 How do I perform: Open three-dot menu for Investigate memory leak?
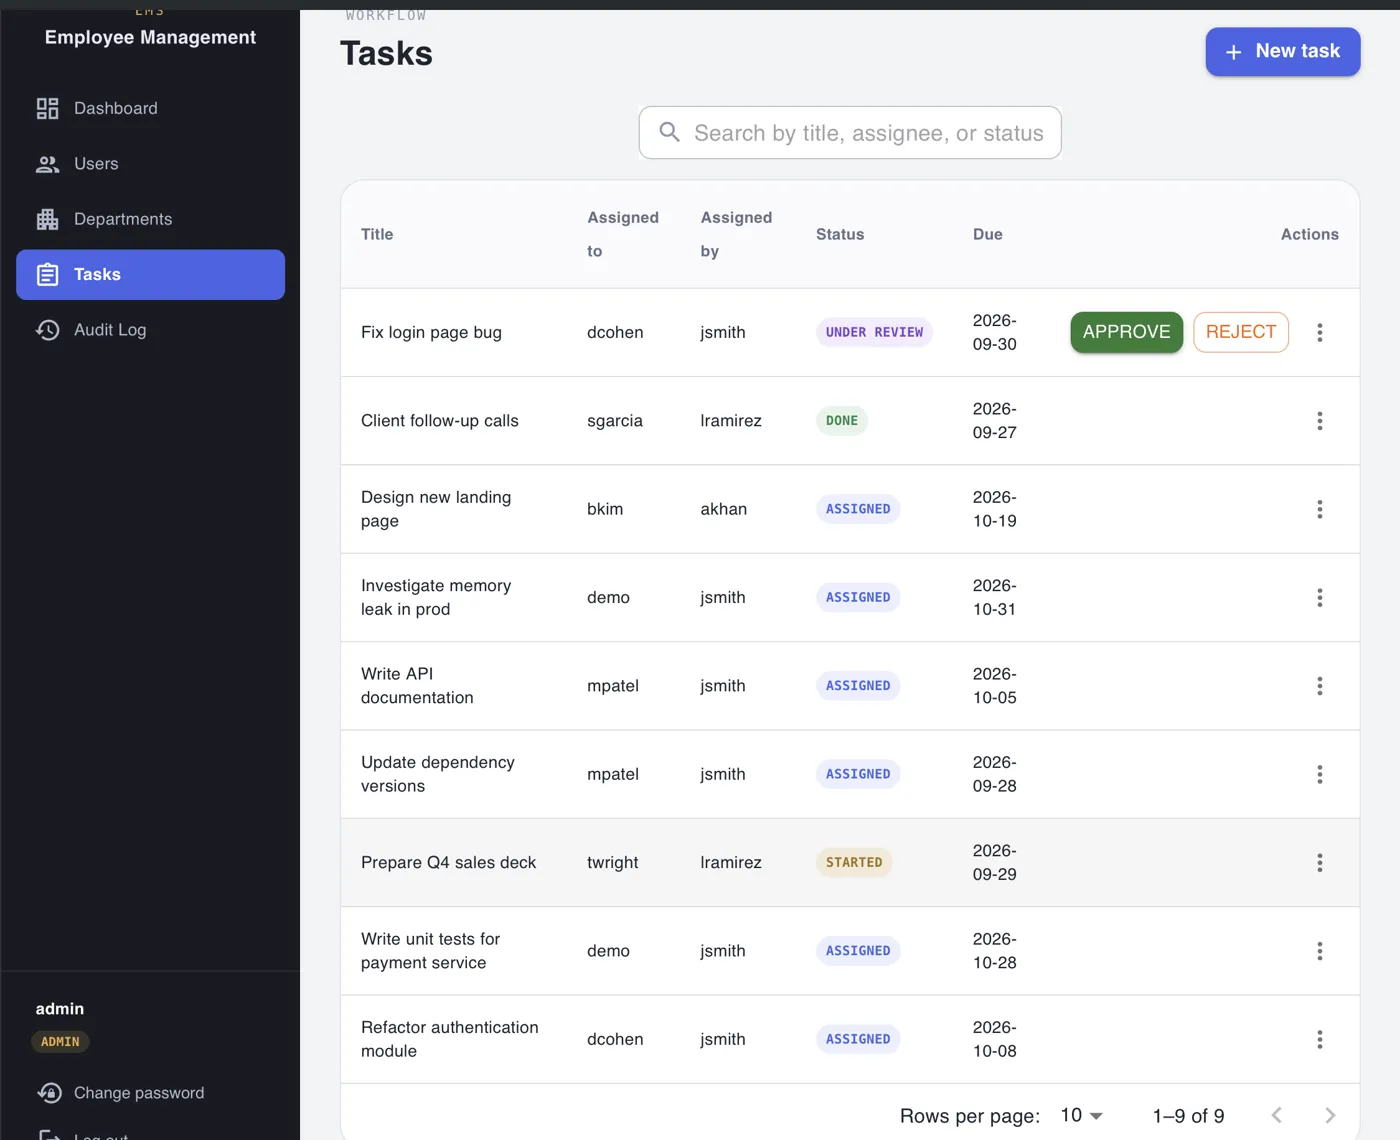1320,597
